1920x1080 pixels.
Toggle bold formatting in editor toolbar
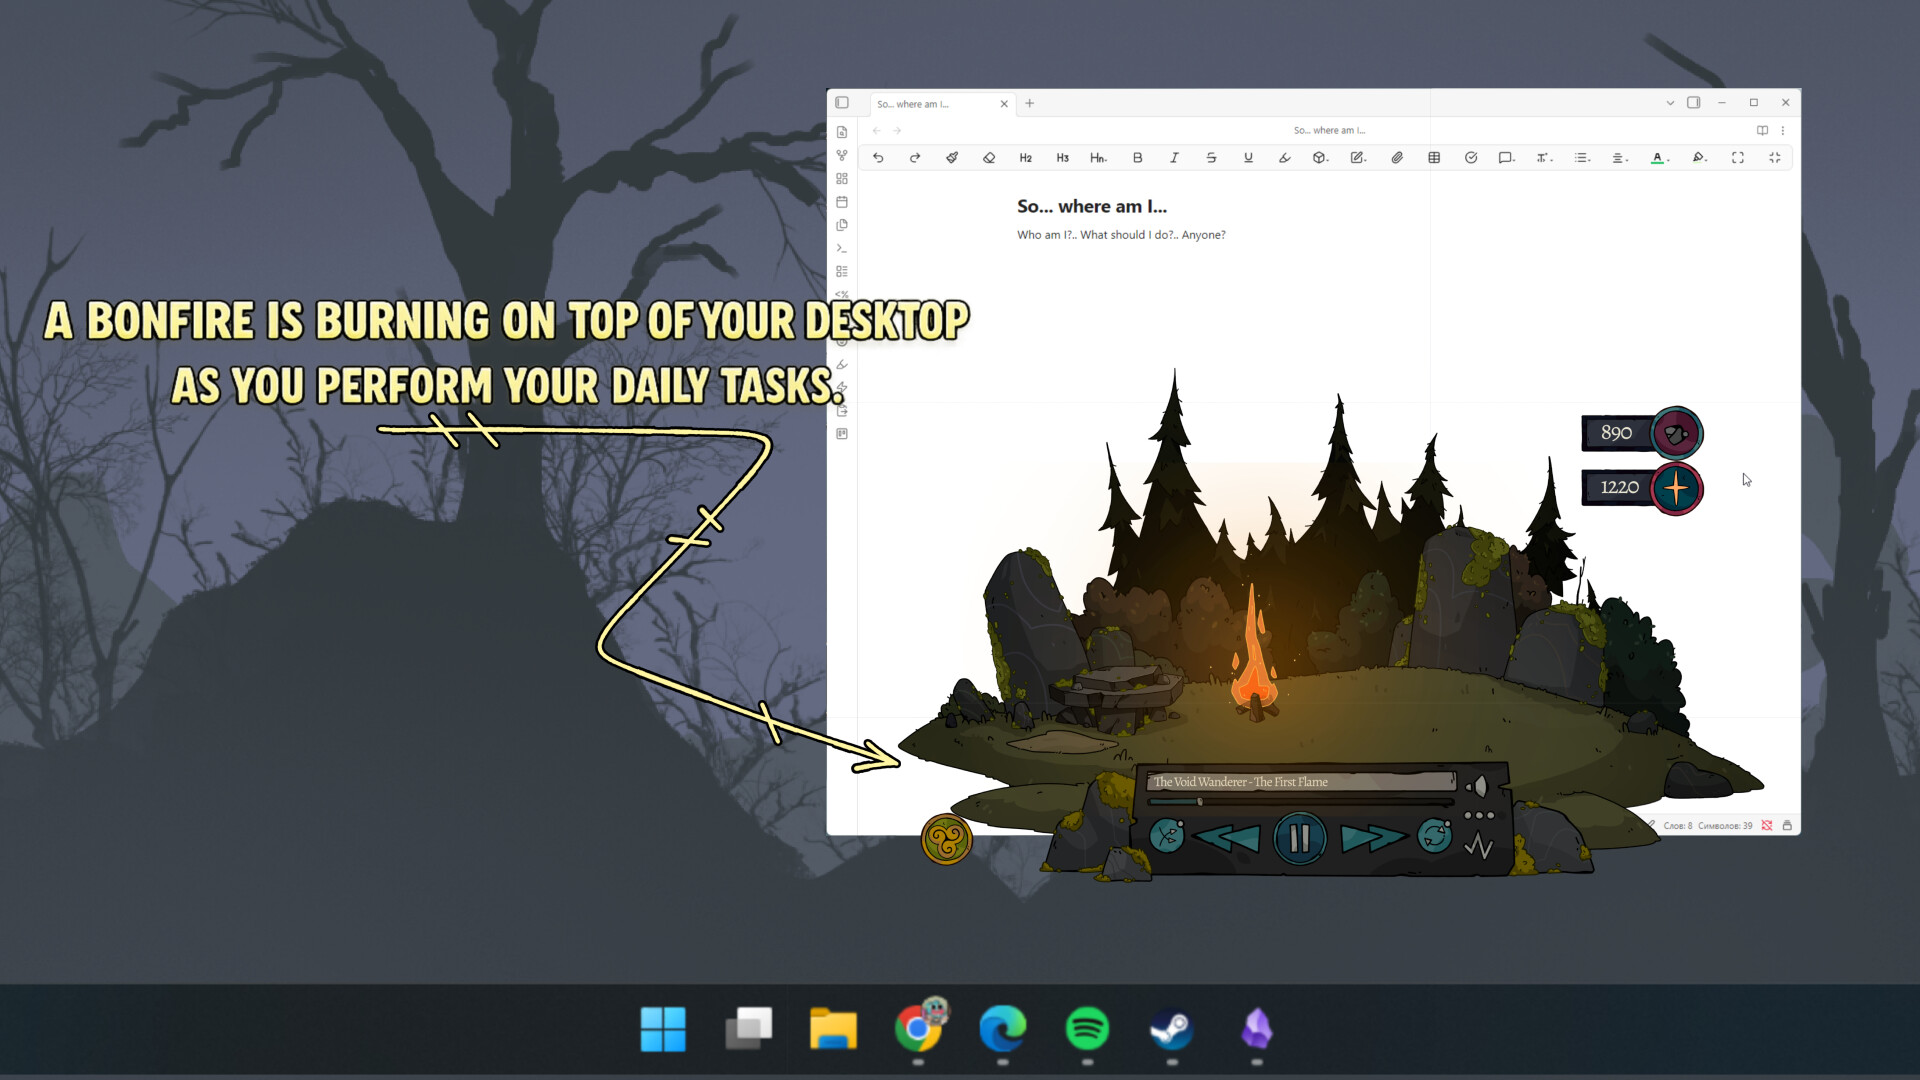1137,158
